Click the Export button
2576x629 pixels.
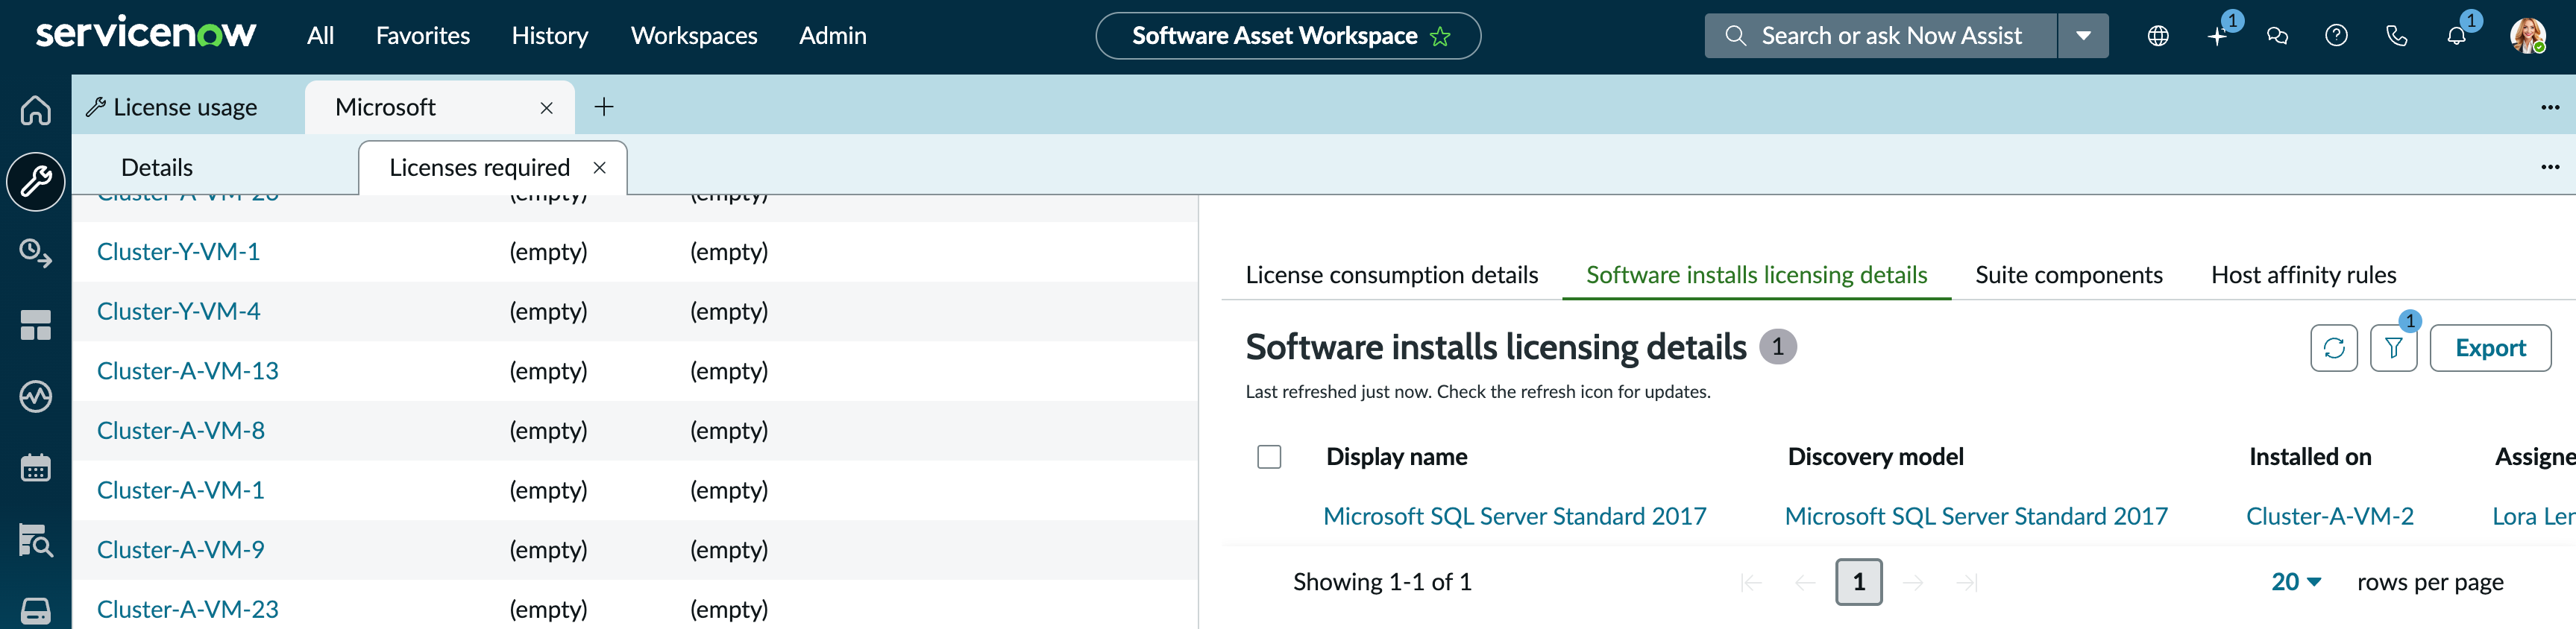[x=2490, y=348]
